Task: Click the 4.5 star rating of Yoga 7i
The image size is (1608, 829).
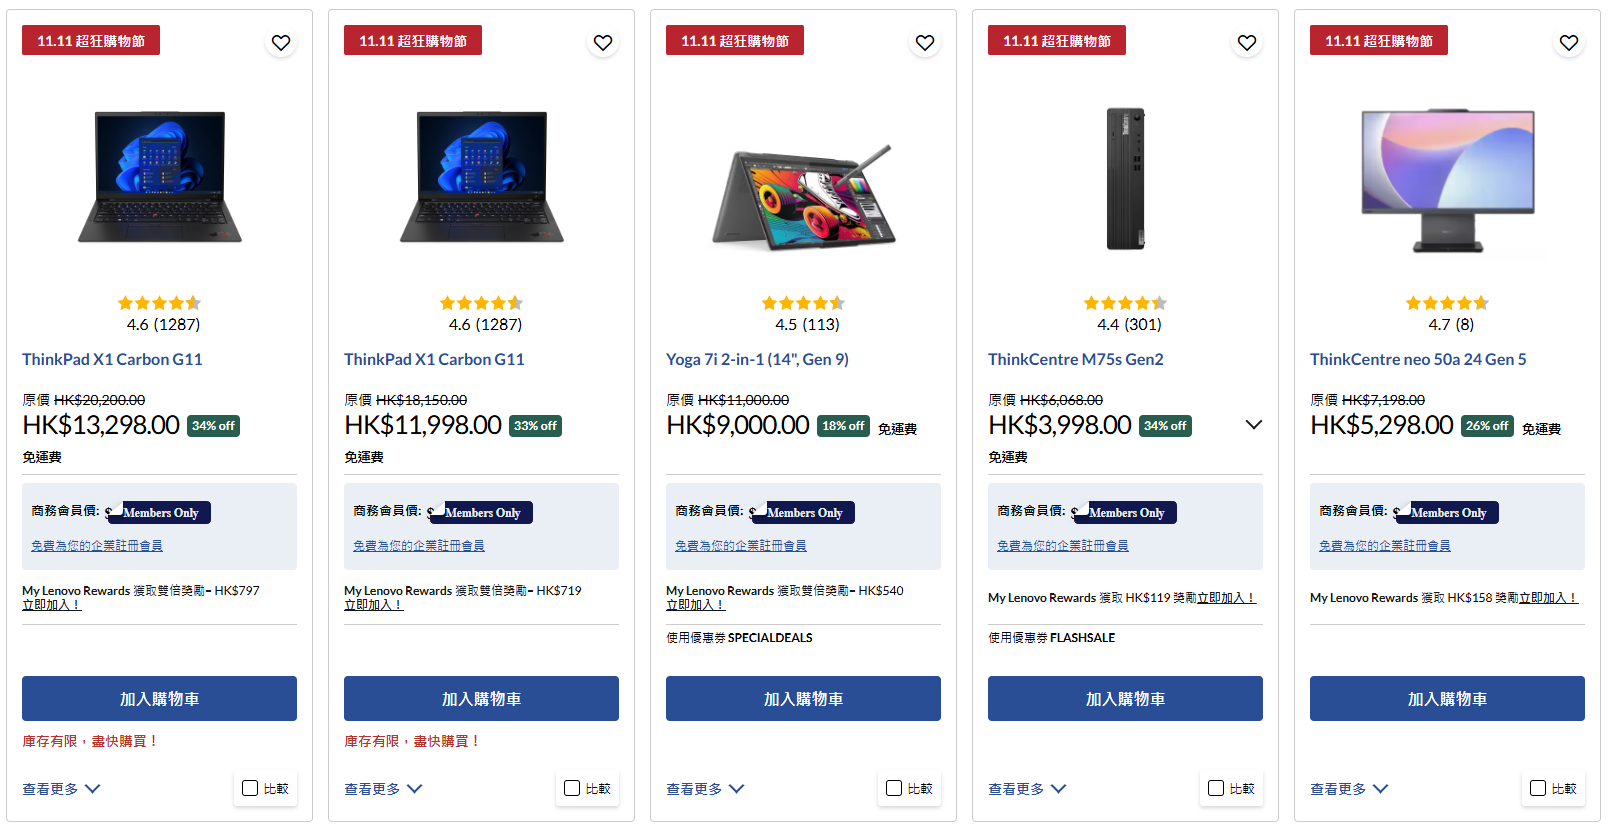Action: [803, 303]
